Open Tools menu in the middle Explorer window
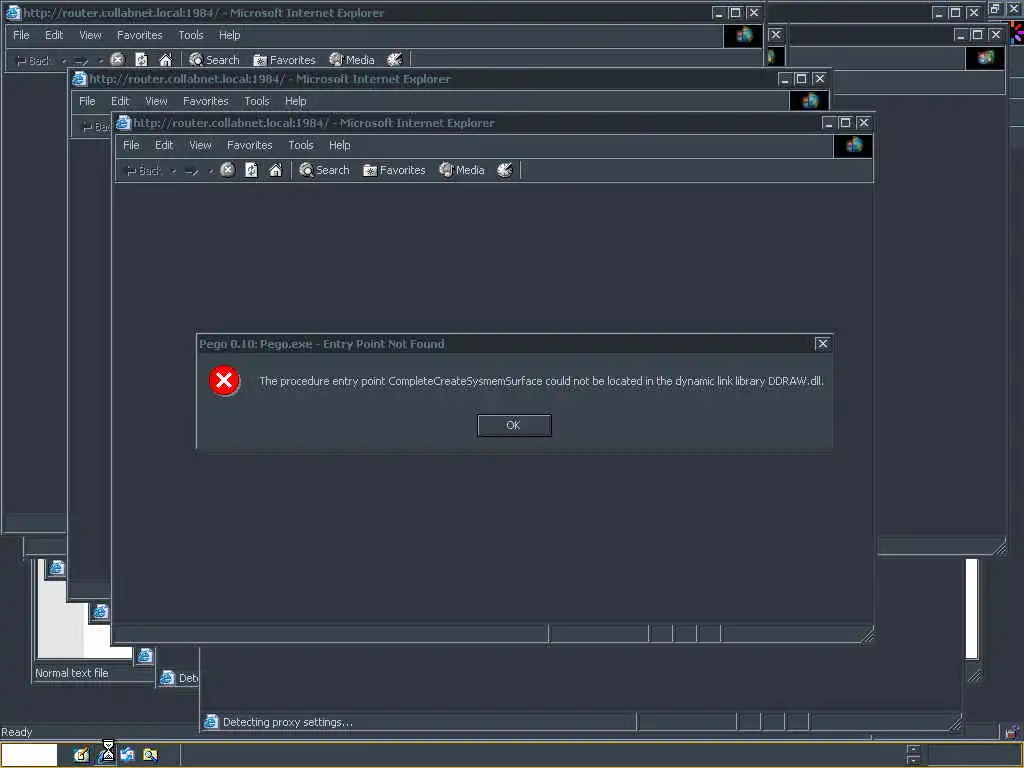The height and width of the screenshot is (768, 1024). coord(257,101)
